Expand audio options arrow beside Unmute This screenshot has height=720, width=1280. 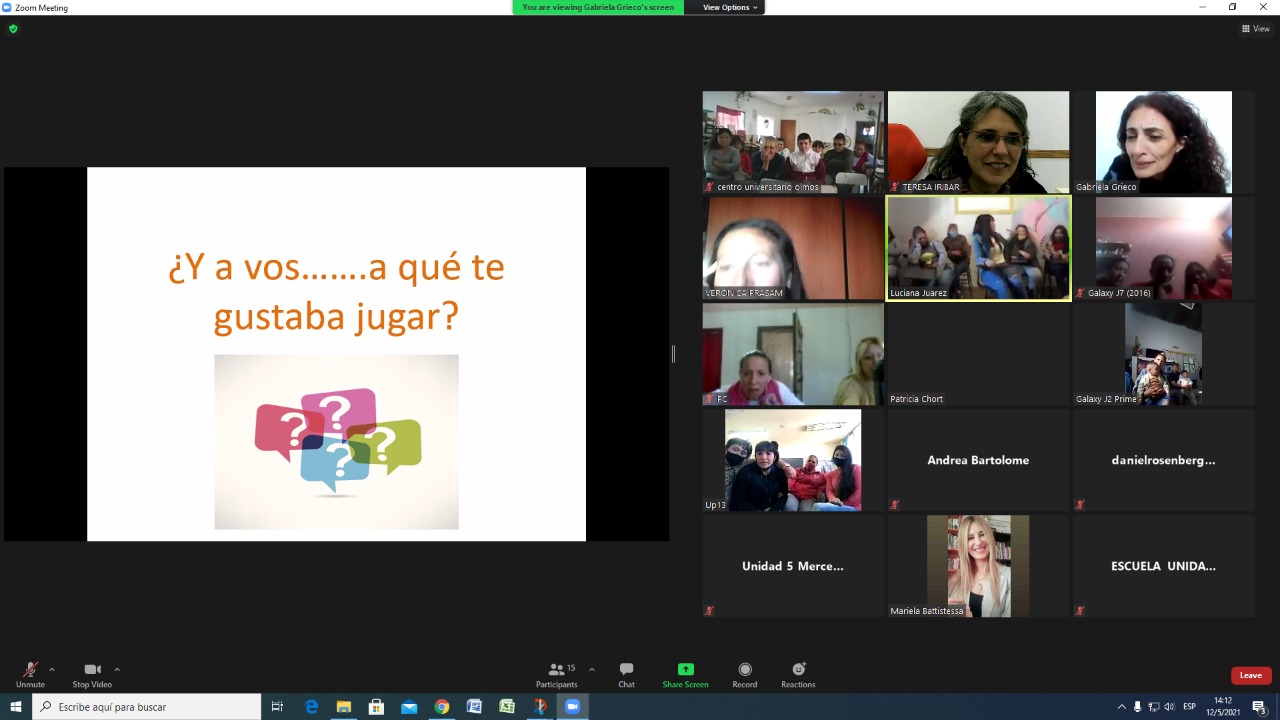[52, 670]
